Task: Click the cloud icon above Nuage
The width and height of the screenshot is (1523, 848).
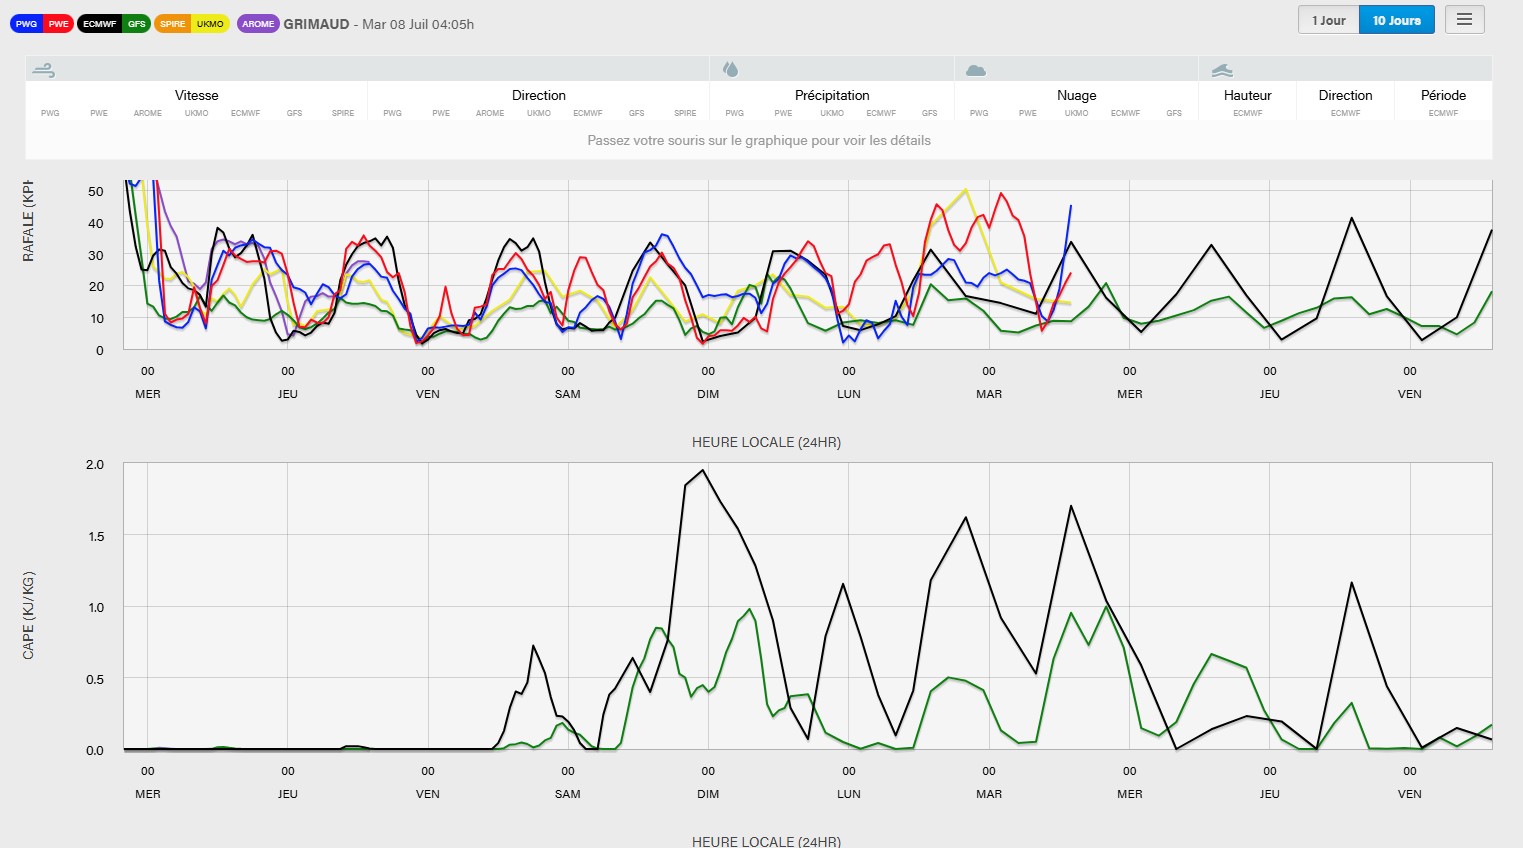Action: click(x=976, y=70)
